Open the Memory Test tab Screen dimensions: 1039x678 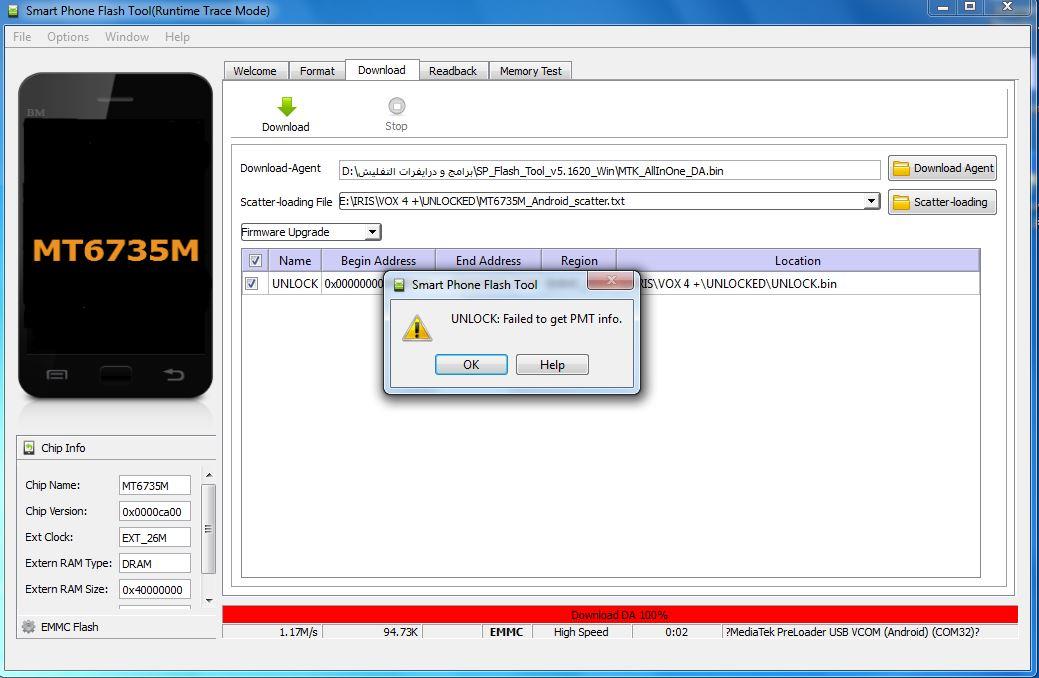(x=530, y=71)
